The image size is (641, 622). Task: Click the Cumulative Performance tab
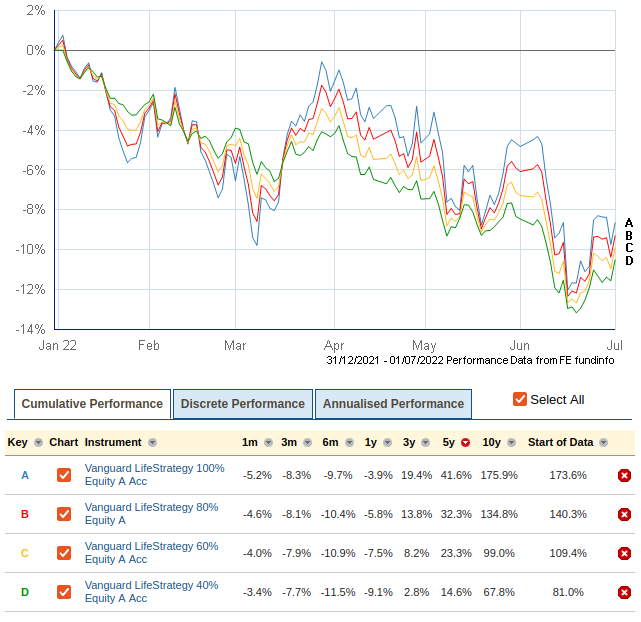coord(92,404)
